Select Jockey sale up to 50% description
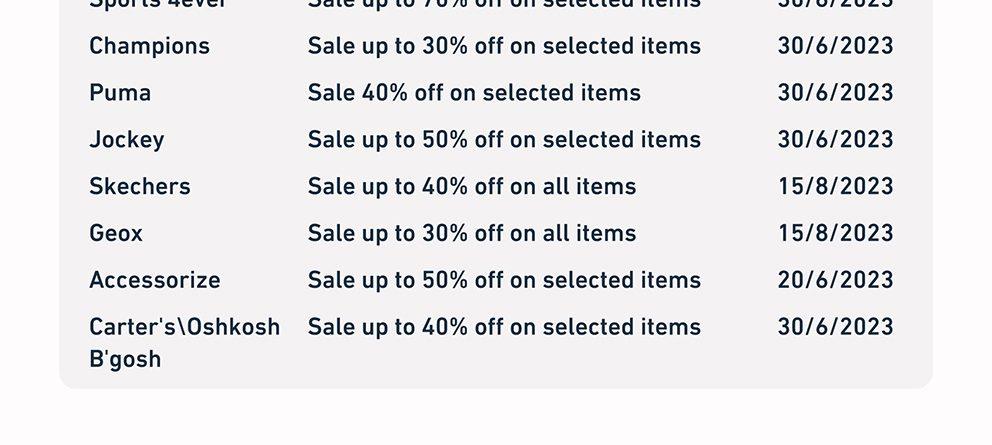Viewport: 992px width, 445px height. [504, 140]
